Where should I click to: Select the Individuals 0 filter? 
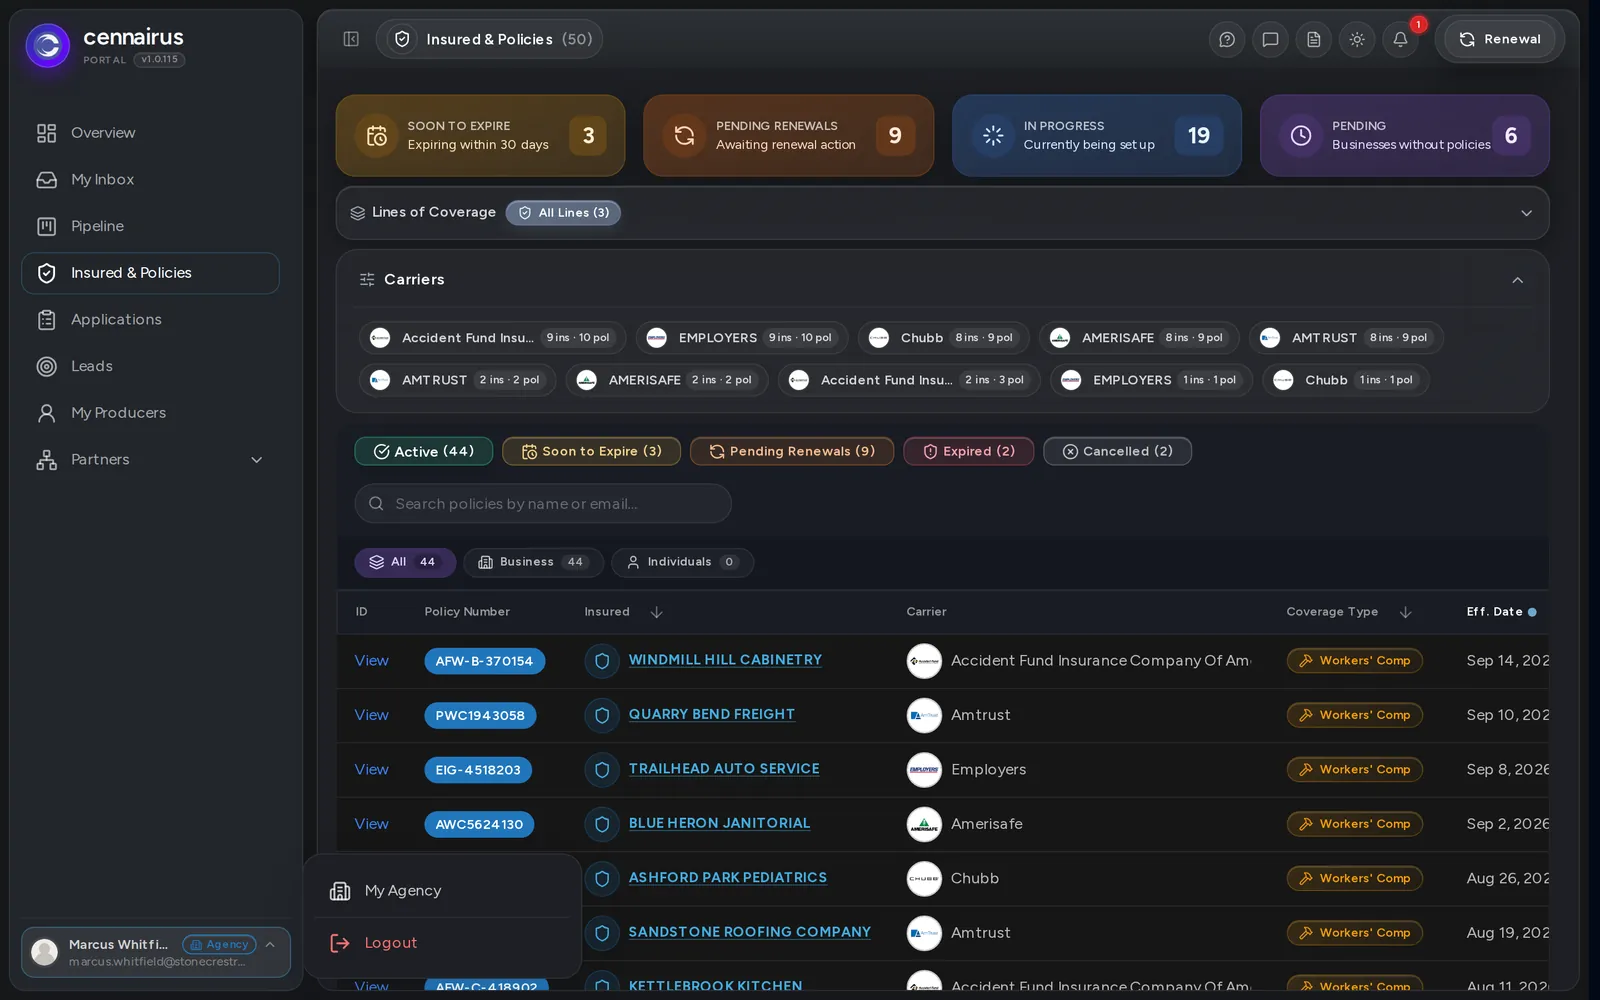pos(682,562)
